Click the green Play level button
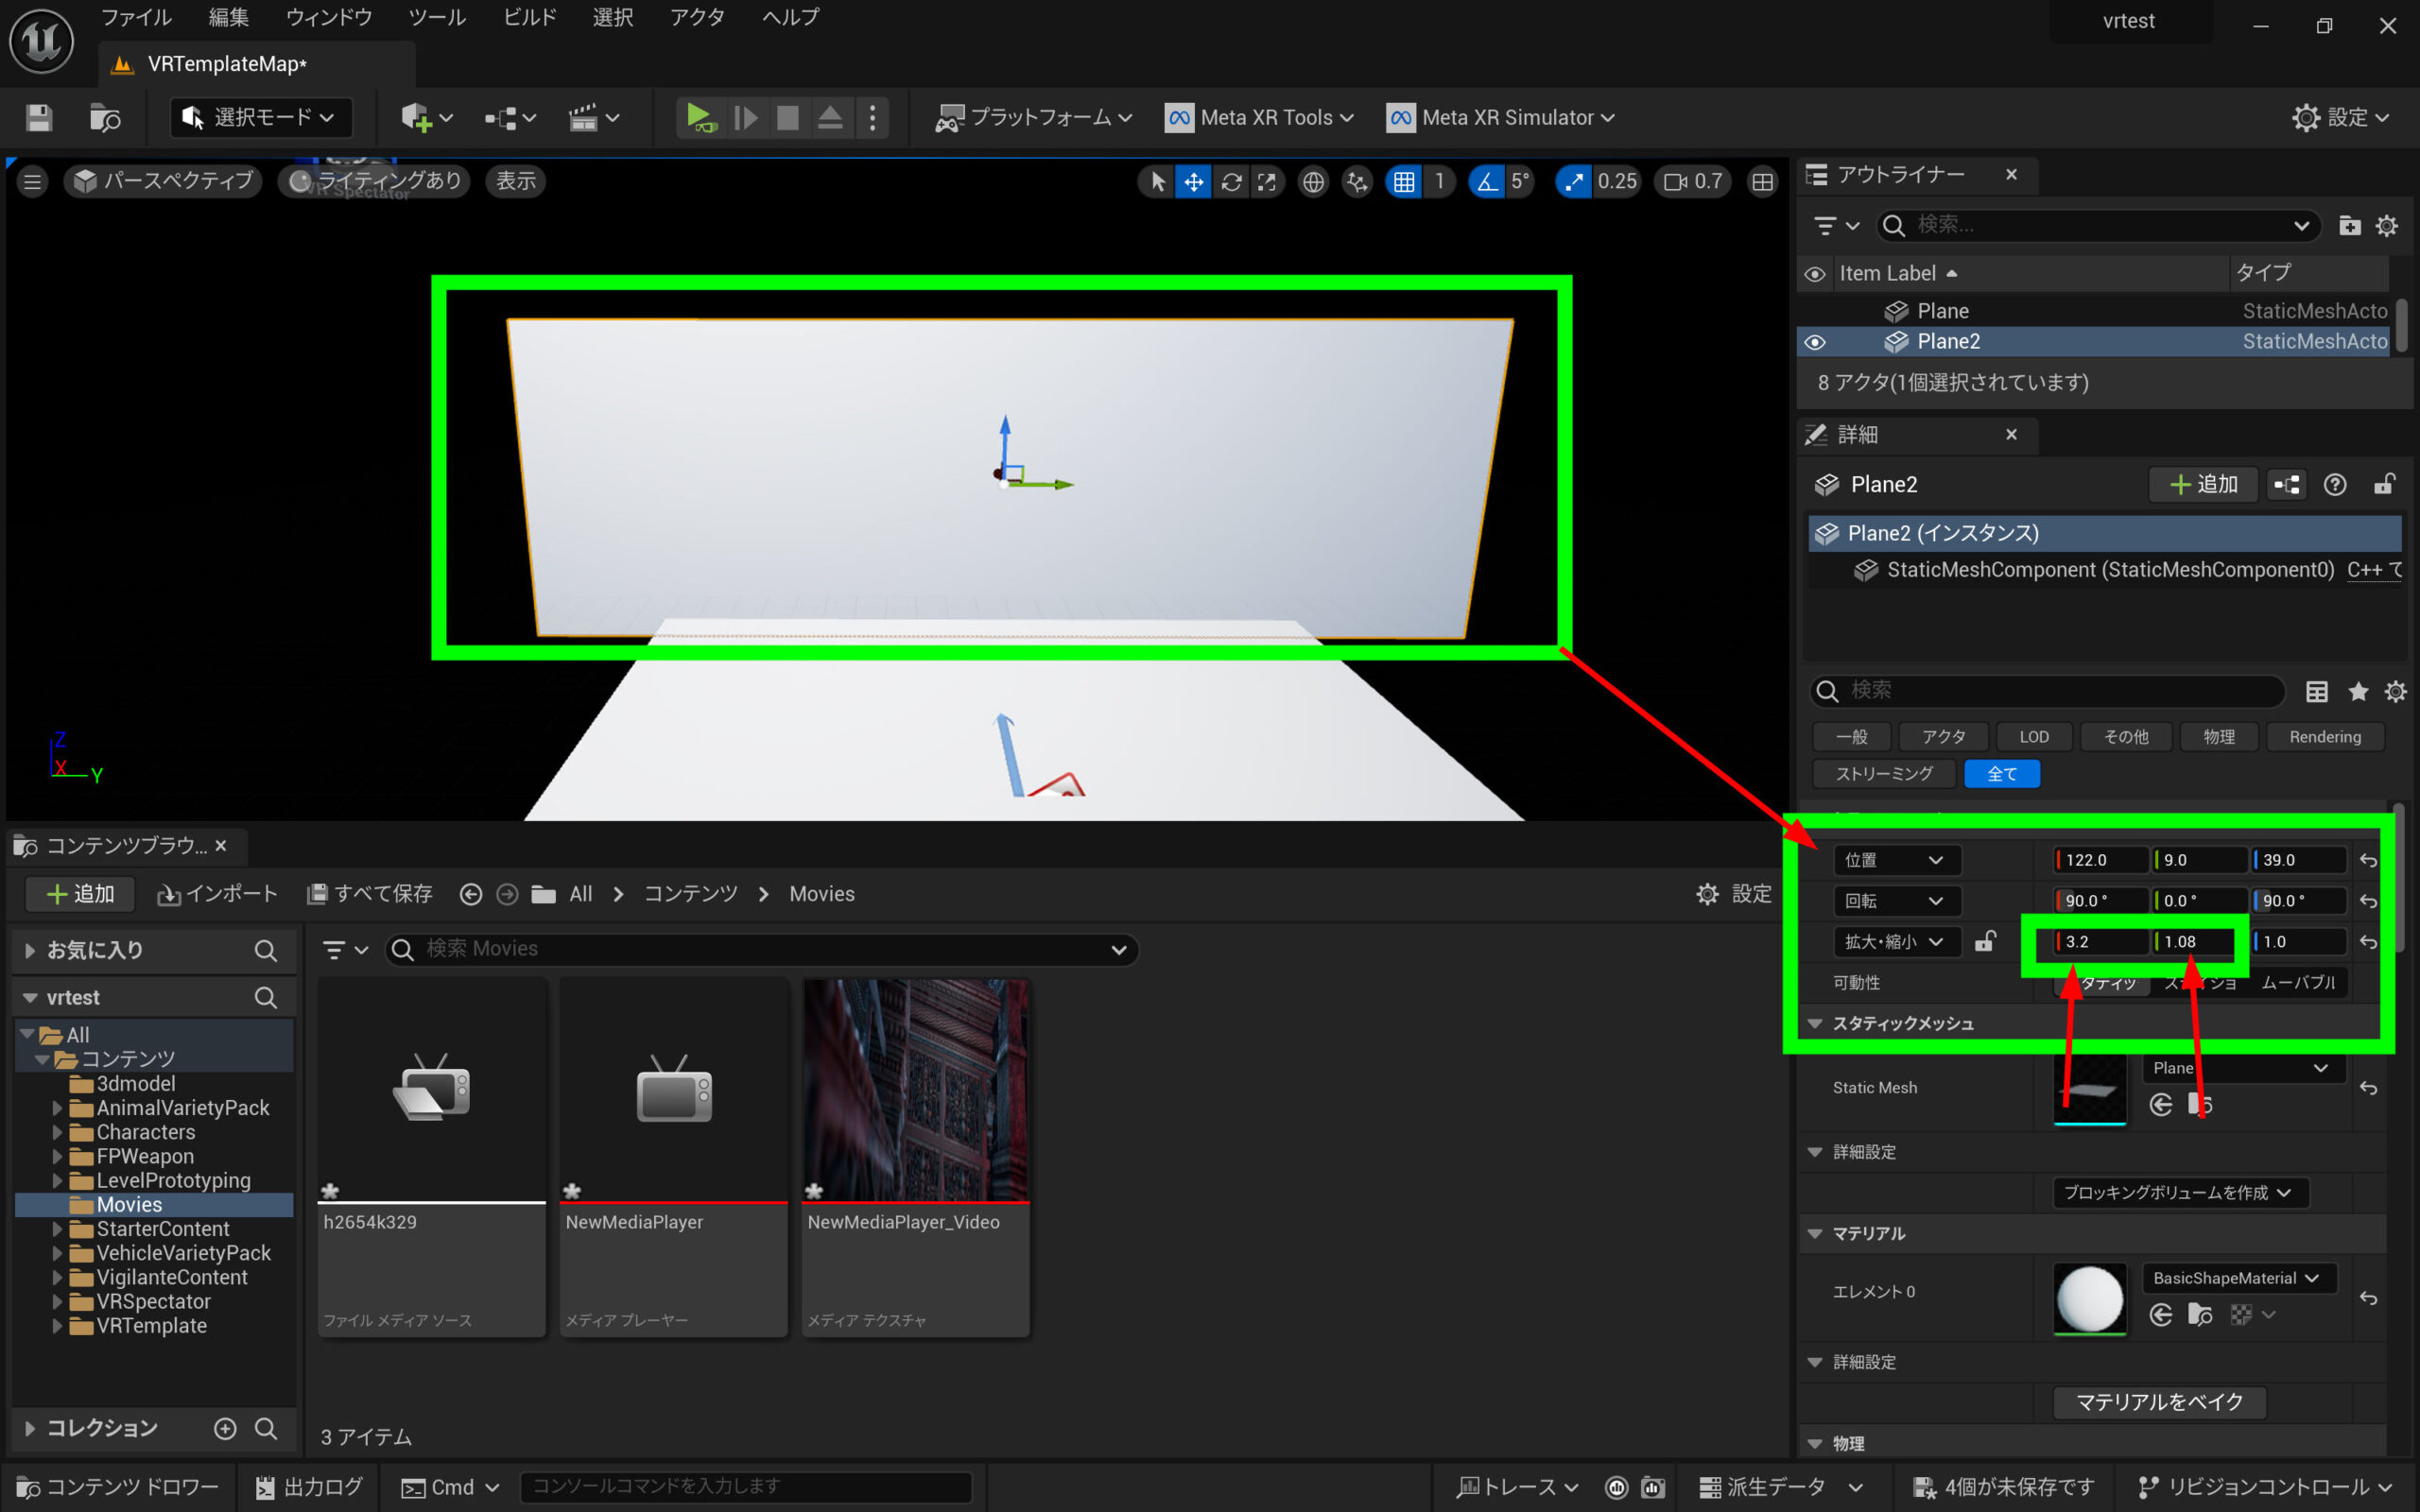This screenshot has height=1512, width=2420. (699, 118)
